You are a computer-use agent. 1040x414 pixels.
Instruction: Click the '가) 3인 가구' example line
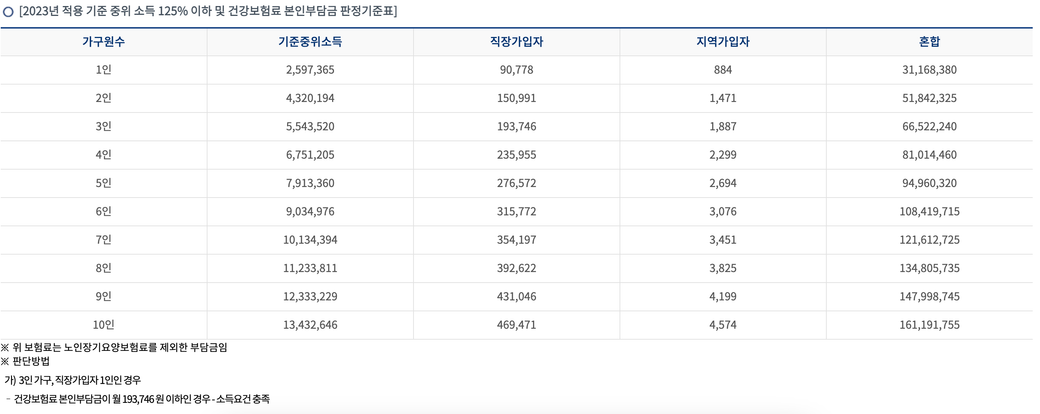pyautogui.click(x=77, y=380)
